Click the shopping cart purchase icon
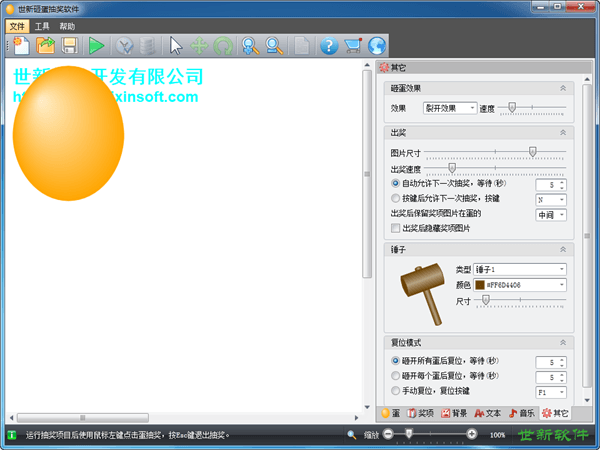Viewport: 600px width, 450px height. (352, 45)
